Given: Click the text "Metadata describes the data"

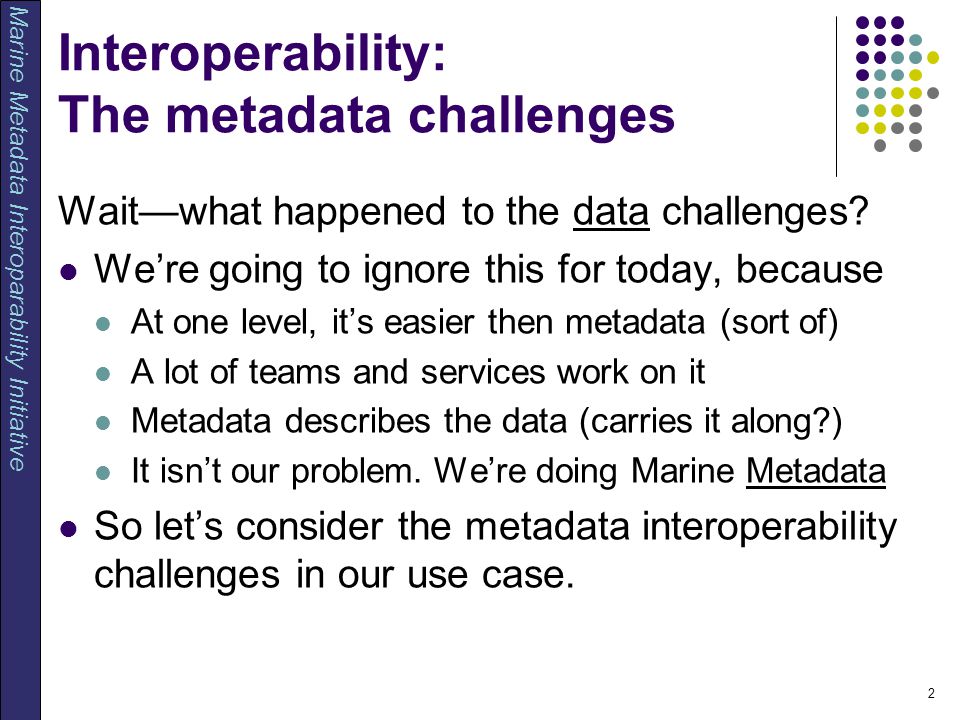Looking at the screenshot, I should click(x=349, y=421).
